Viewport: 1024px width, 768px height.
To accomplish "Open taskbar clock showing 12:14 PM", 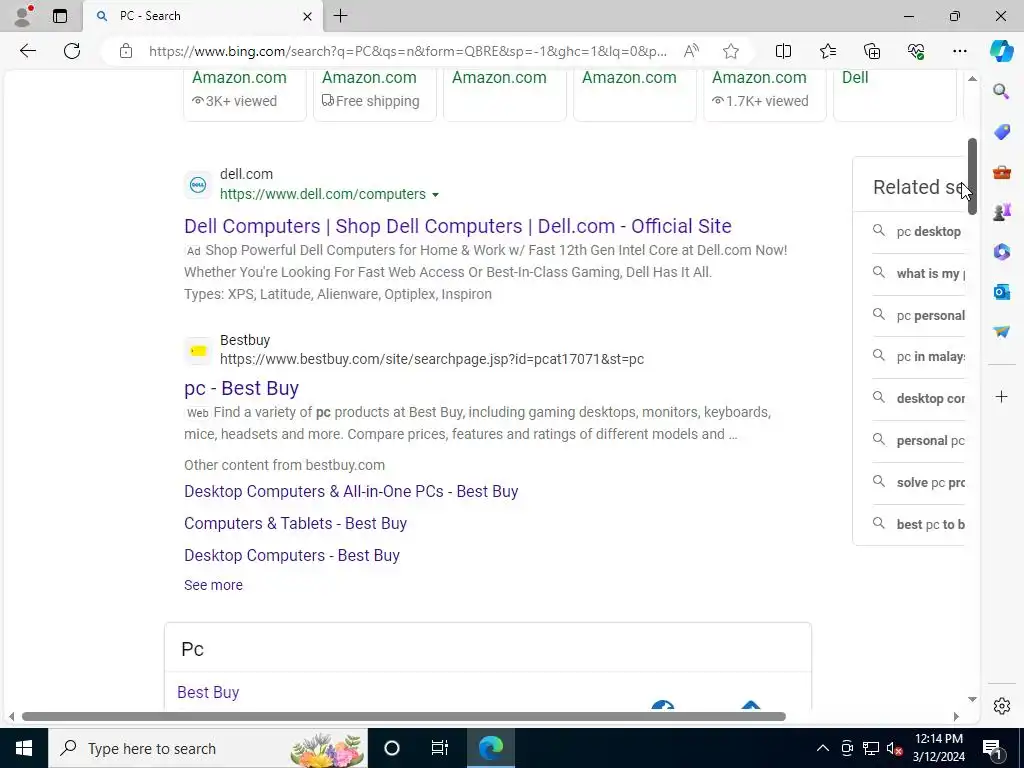I will click(938, 748).
